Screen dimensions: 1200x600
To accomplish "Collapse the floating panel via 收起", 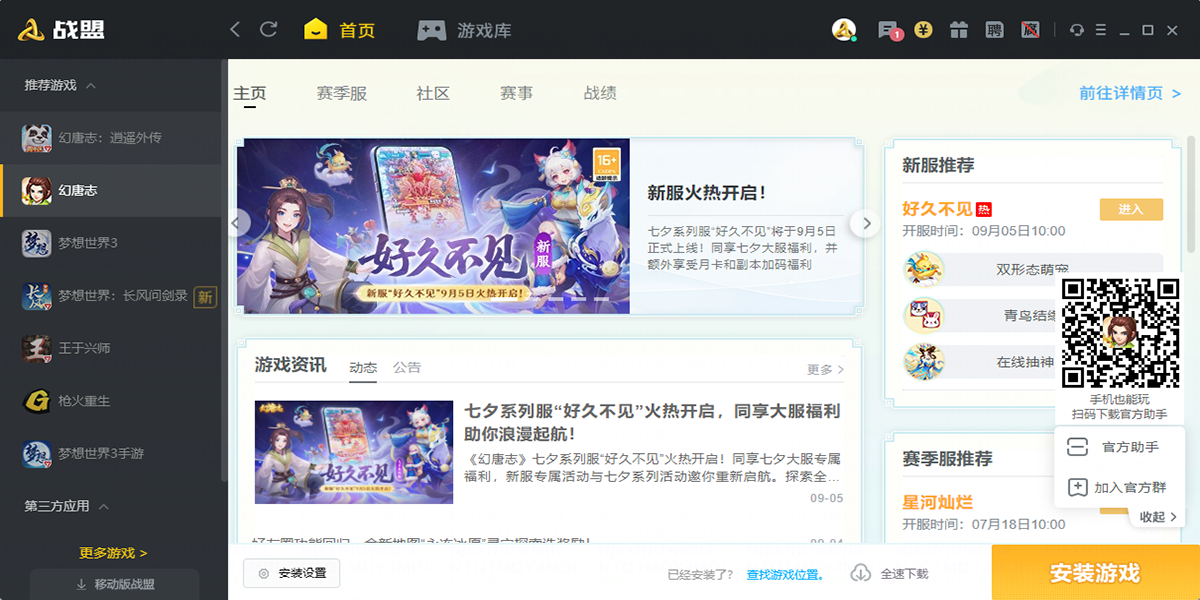I will coord(1159,517).
